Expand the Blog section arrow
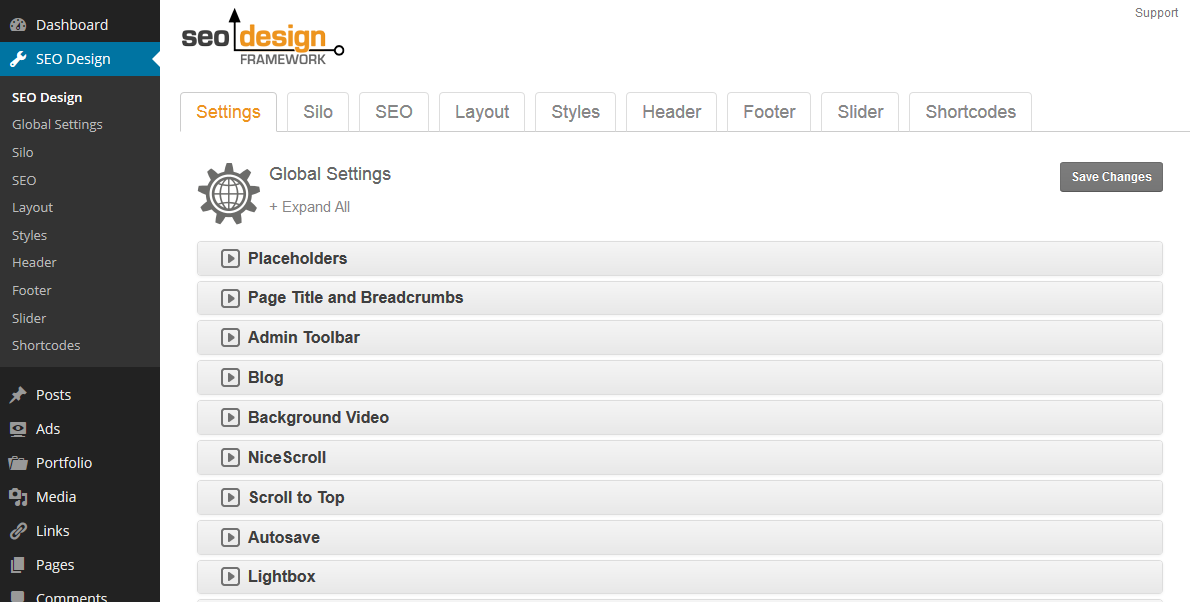 [x=230, y=378]
